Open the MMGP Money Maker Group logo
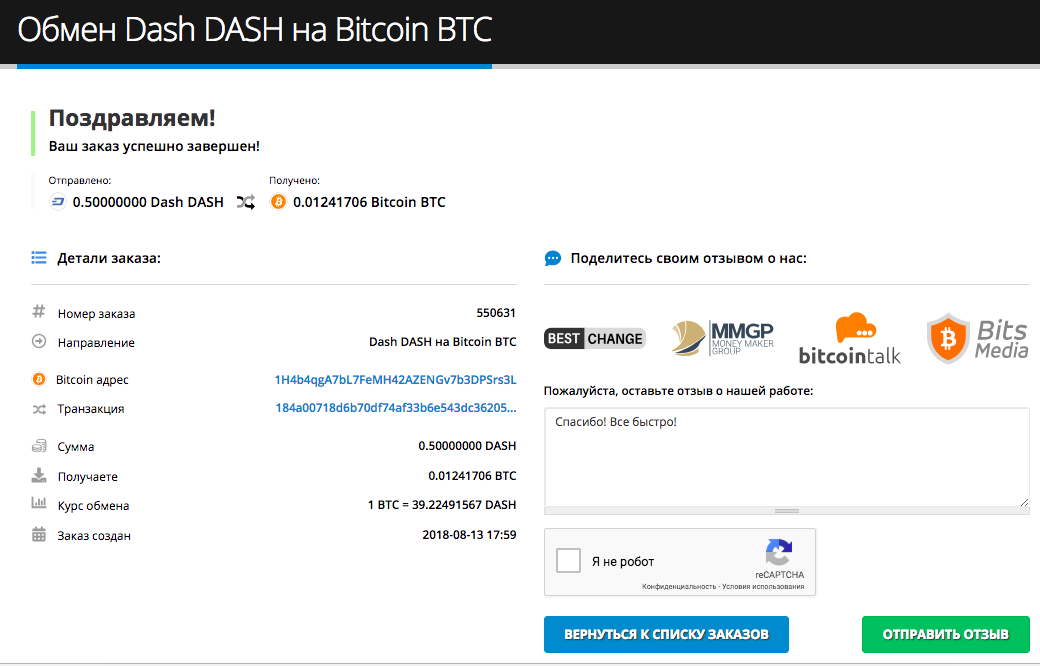The width and height of the screenshot is (1040, 666). click(722, 338)
